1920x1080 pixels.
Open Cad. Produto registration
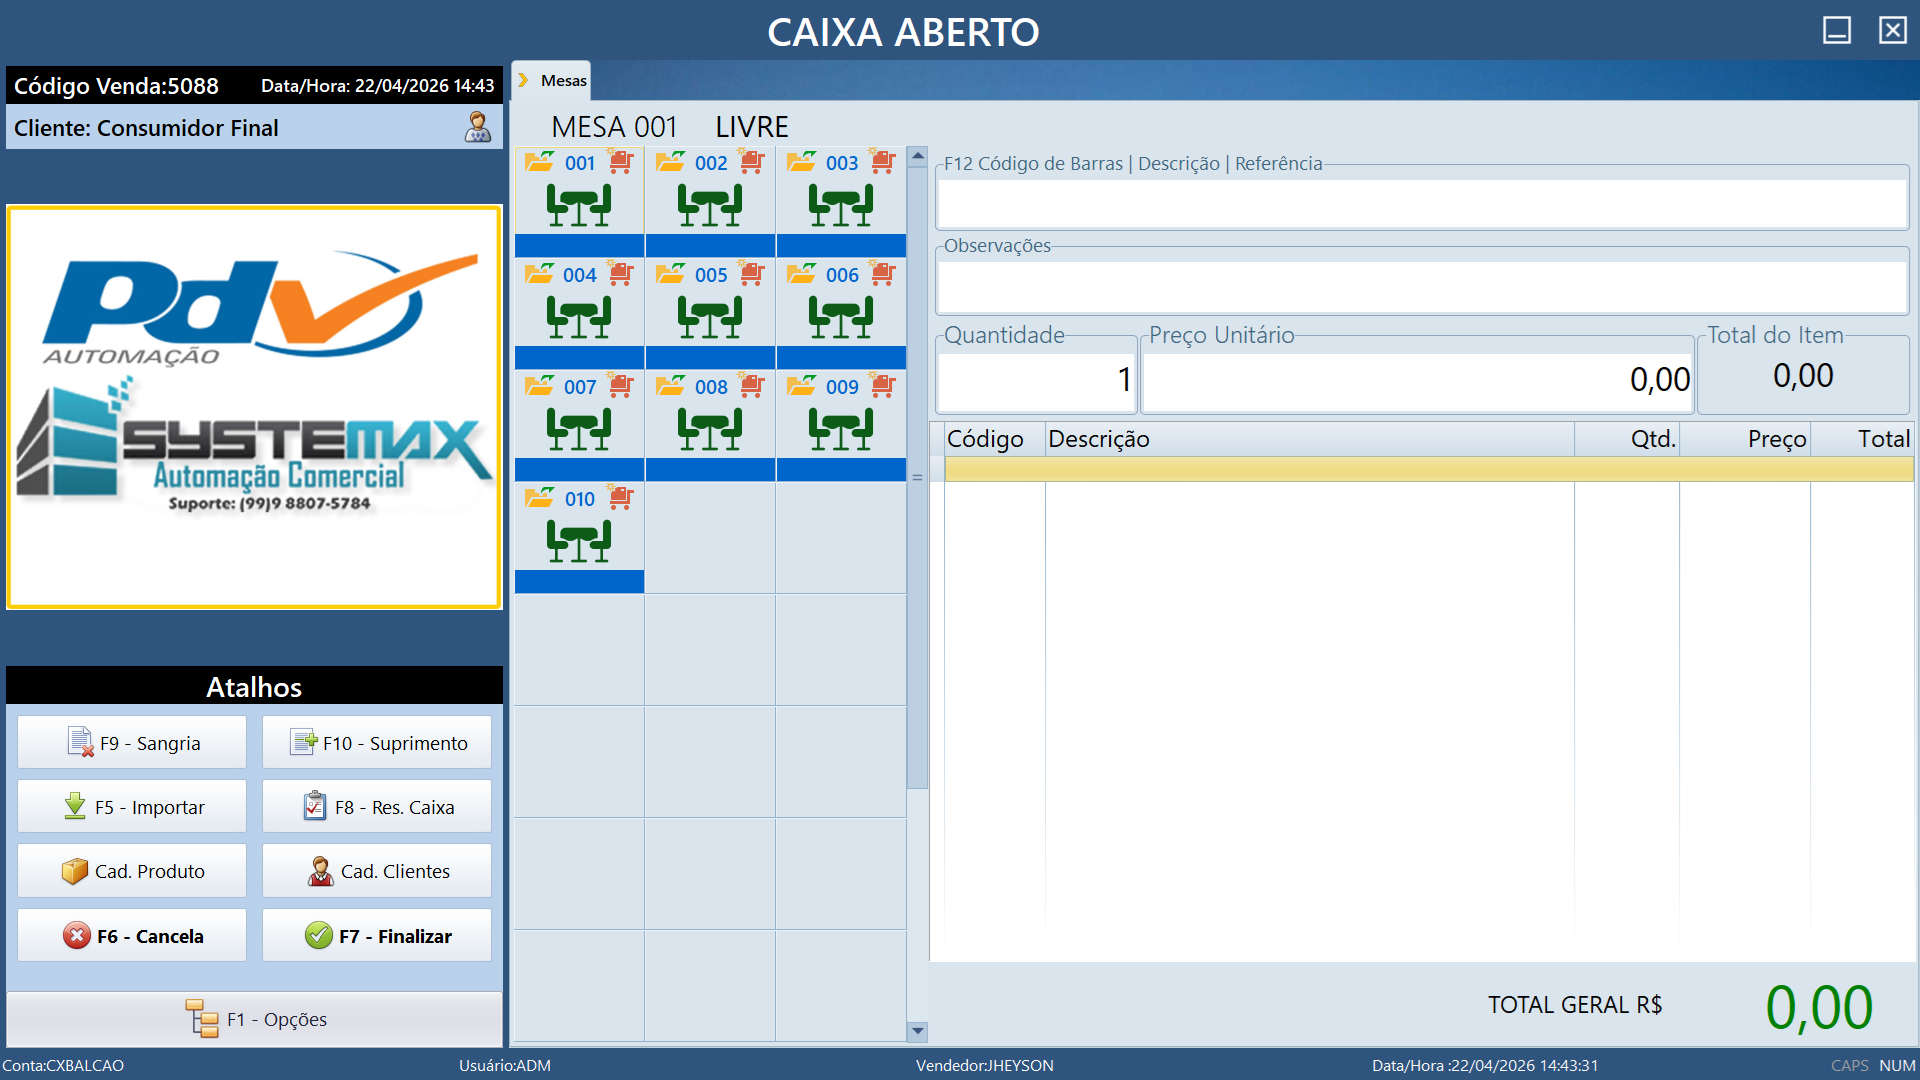tap(132, 871)
